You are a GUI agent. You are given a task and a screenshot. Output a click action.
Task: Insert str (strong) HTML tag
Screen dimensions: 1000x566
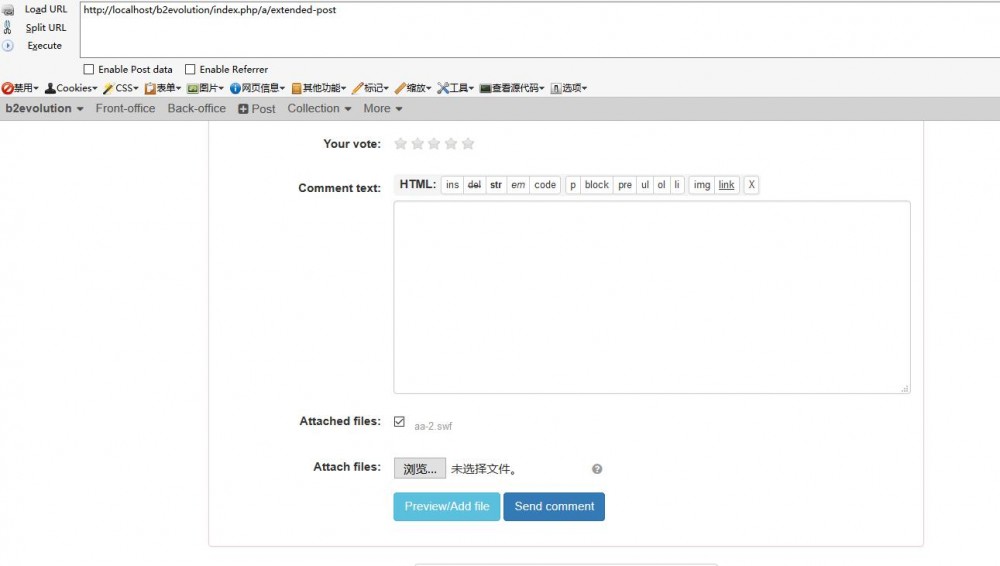[x=496, y=185]
